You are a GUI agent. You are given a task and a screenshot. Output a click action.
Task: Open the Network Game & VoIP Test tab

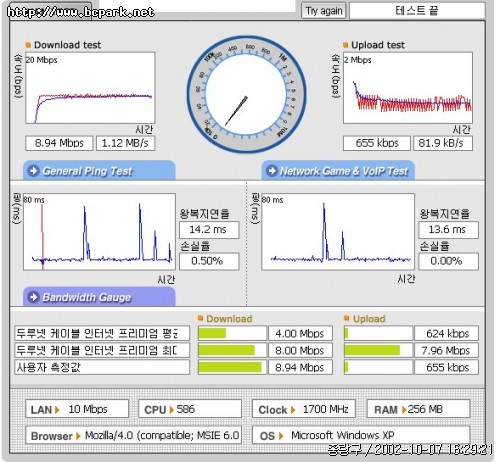tap(338, 171)
